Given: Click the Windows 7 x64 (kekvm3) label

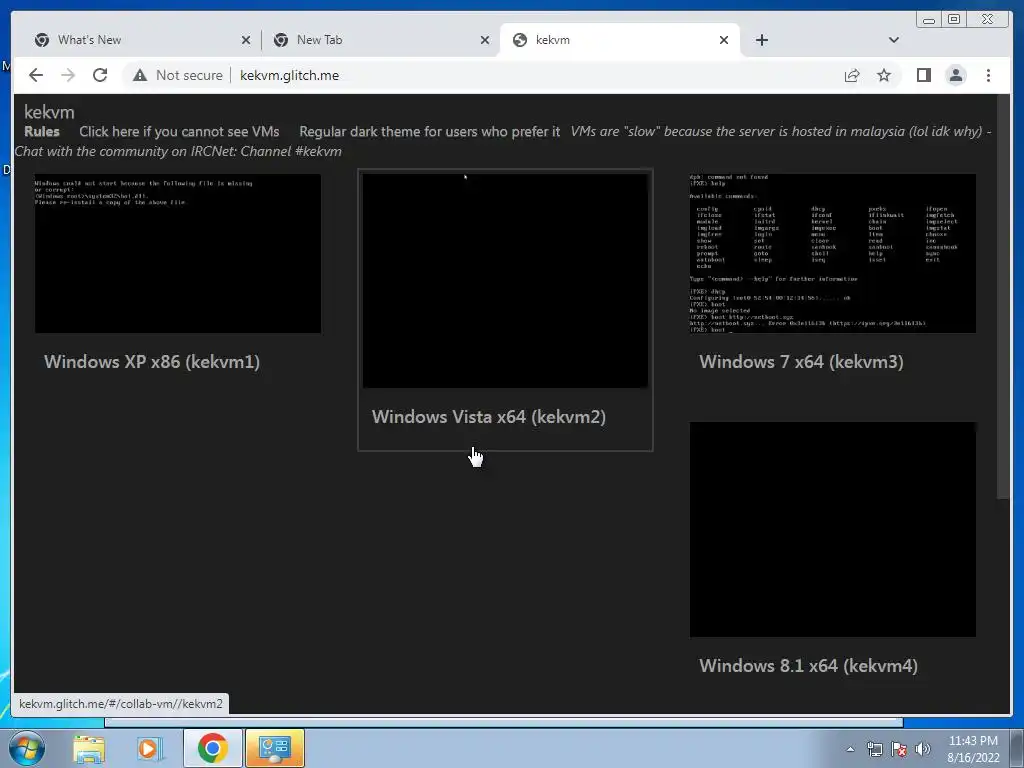Looking at the screenshot, I should pyautogui.click(x=801, y=362).
